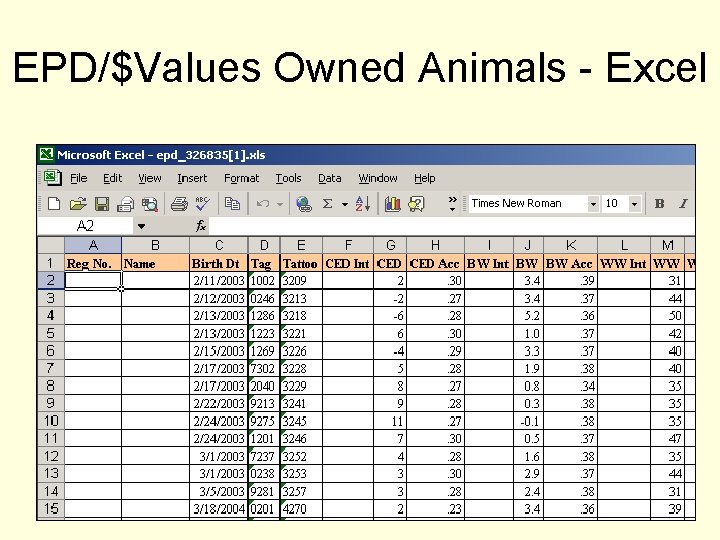
Task: Click the Sort Ascending A-Z icon
Action: point(363,203)
